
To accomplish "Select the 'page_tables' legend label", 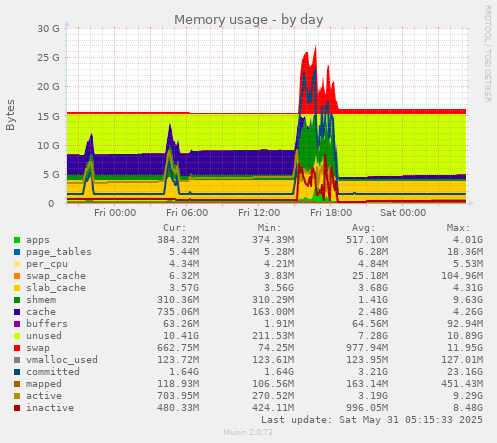I will coord(59,252).
